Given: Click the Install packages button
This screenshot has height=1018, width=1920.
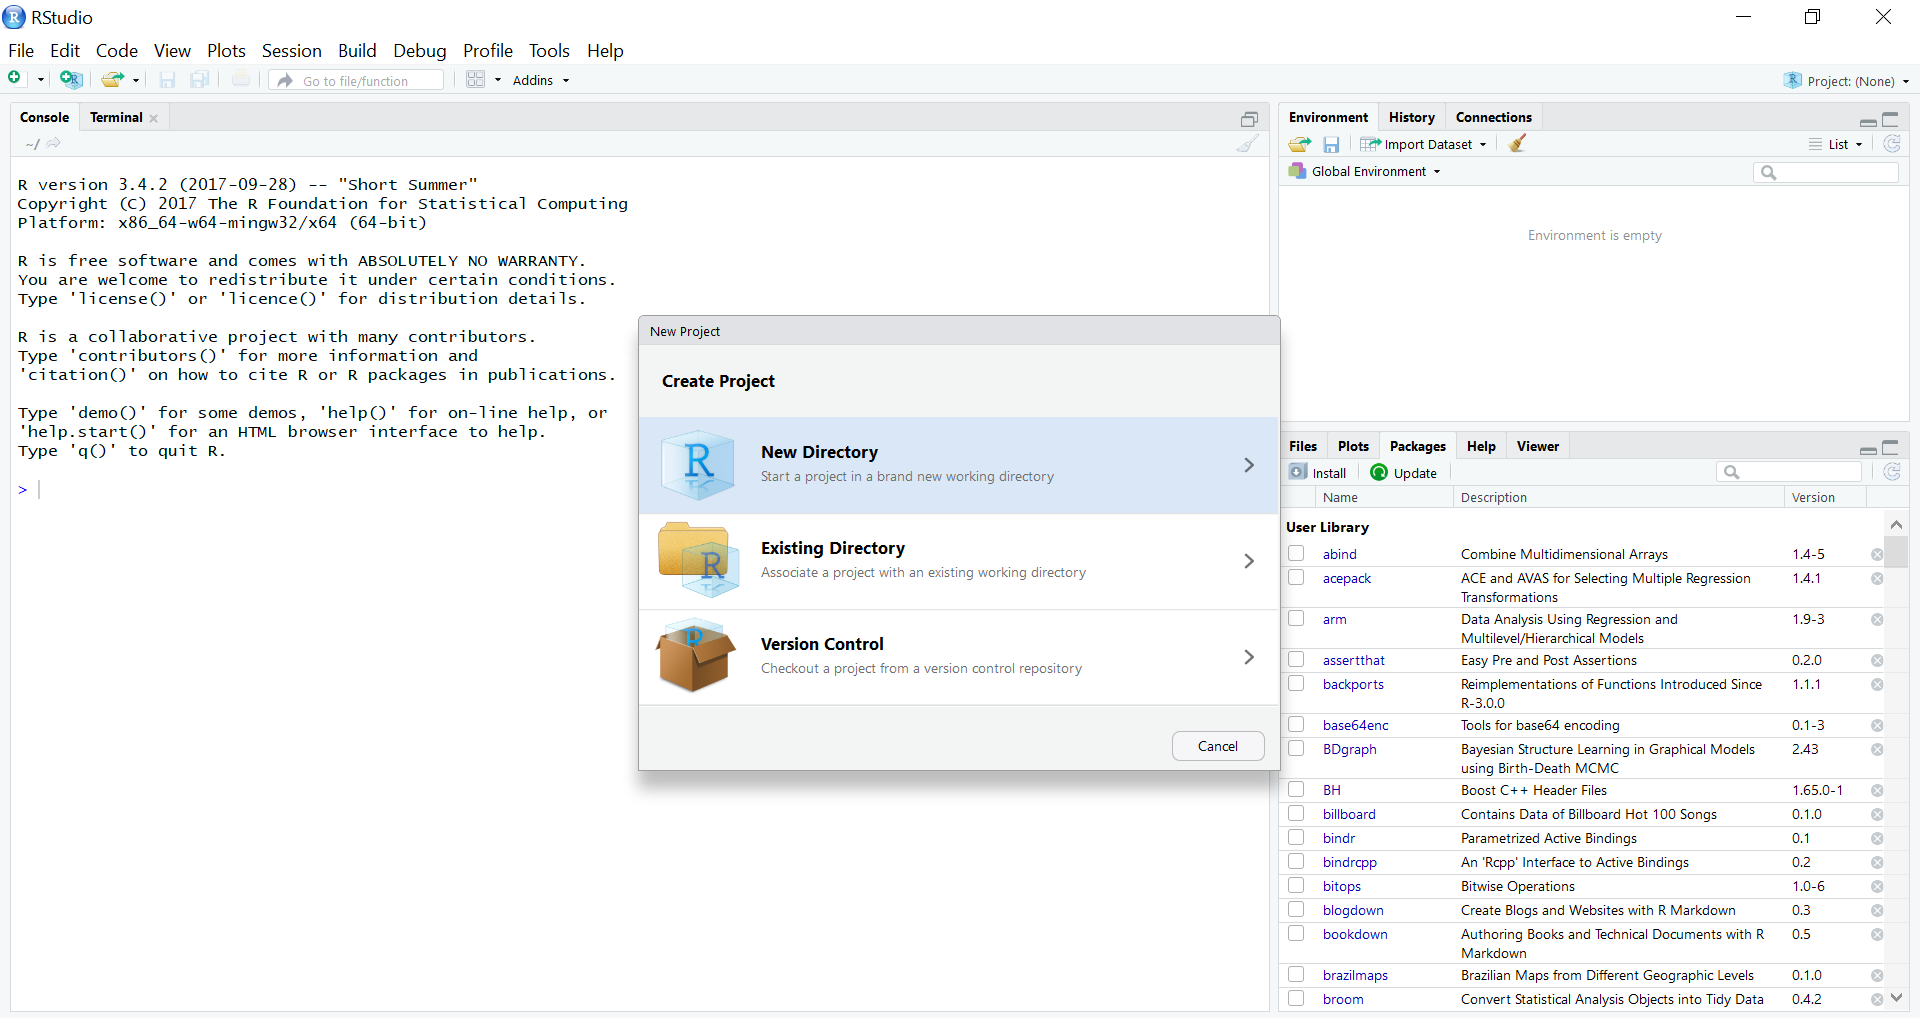Looking at the screenshot, I should pos(1318,473).
